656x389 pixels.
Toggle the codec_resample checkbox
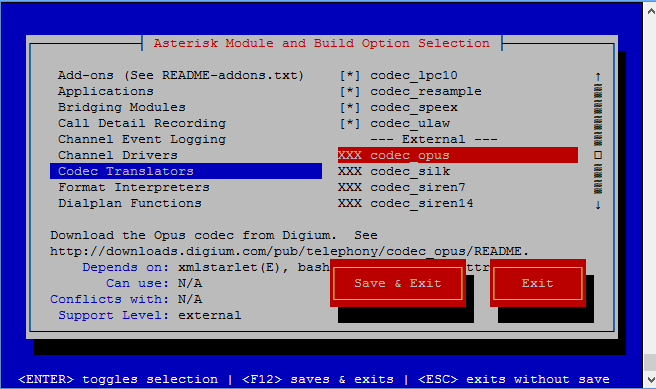pyautogui.click(x=350, y=91)
